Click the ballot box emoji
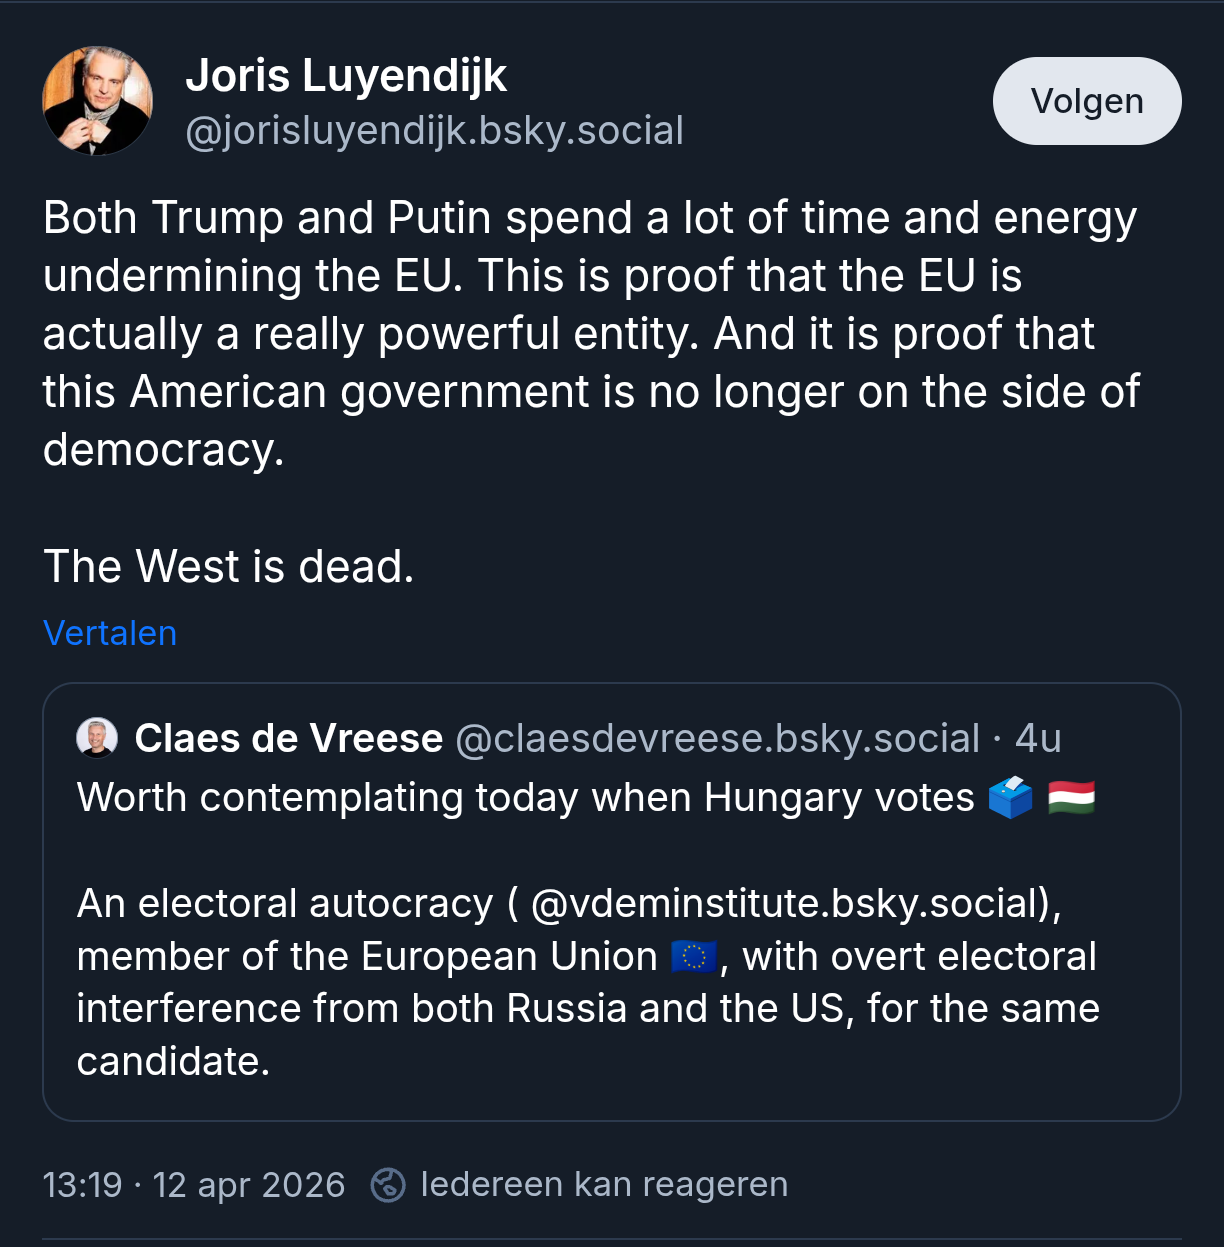This screenshot has width=1224, height=1247. tap(1010, 798)
